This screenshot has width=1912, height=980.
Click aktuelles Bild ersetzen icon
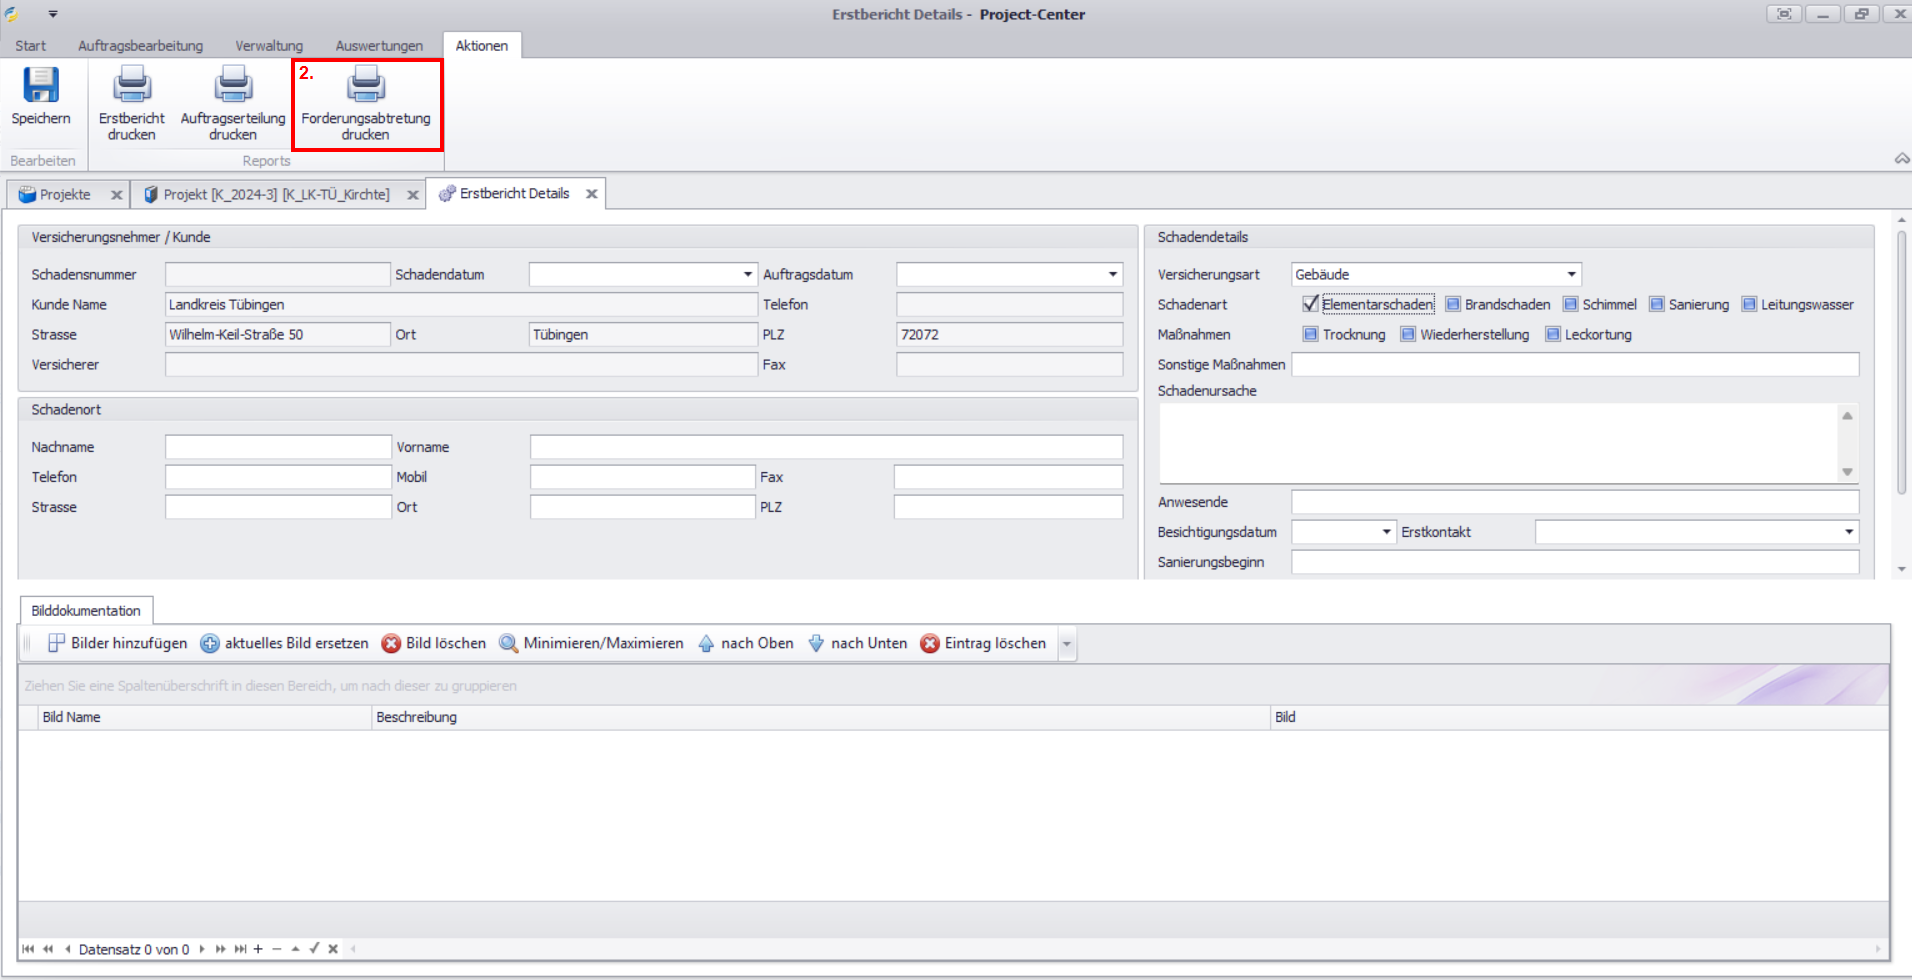pyautogui.click(x=210, y=643)
